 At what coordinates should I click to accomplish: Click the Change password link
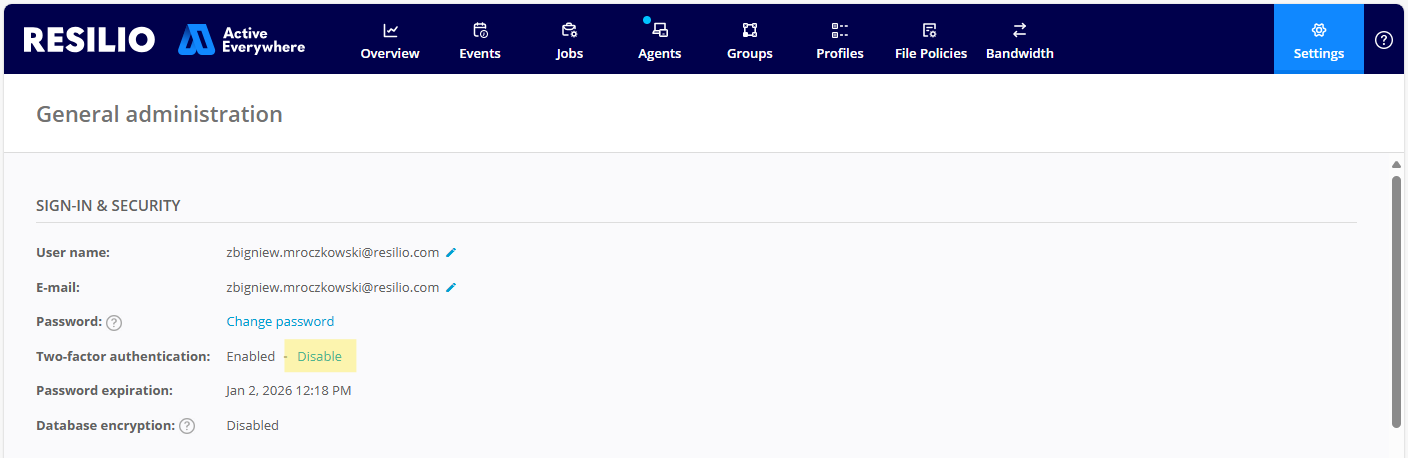(x=280, y=321)
